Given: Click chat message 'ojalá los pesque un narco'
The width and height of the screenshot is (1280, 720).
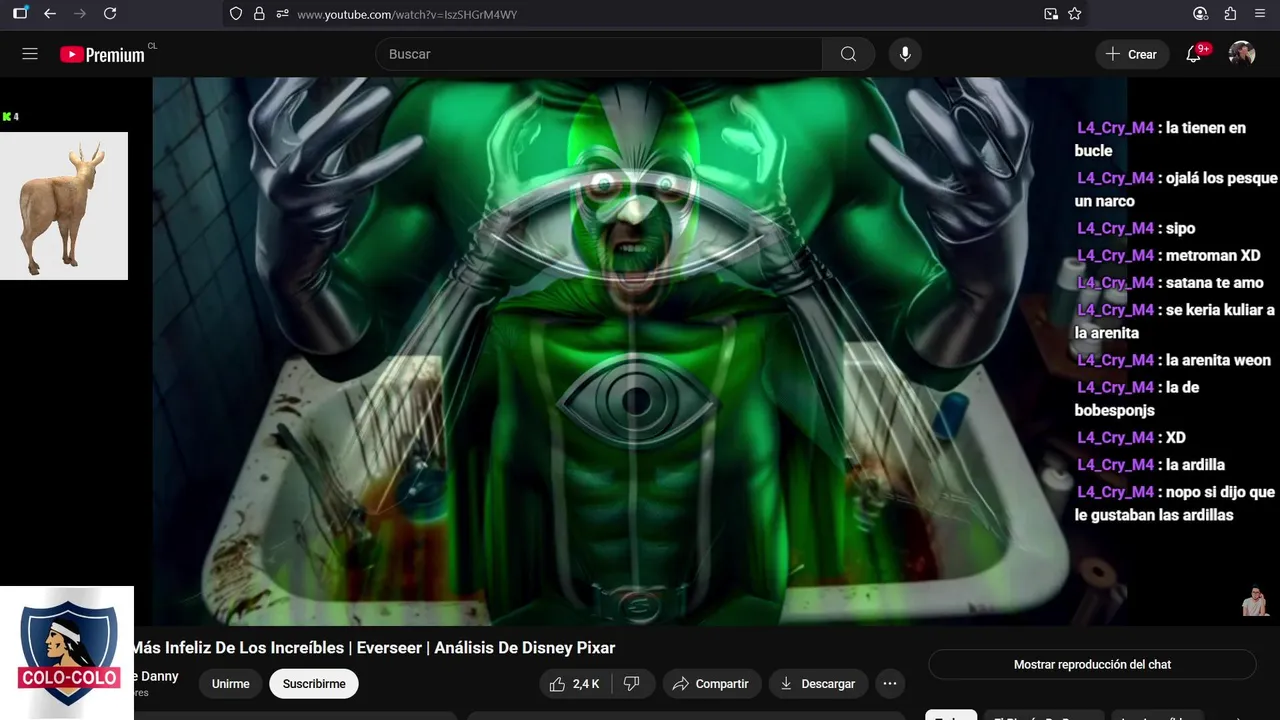Looking at the screenshot, I should (1176, 189).
